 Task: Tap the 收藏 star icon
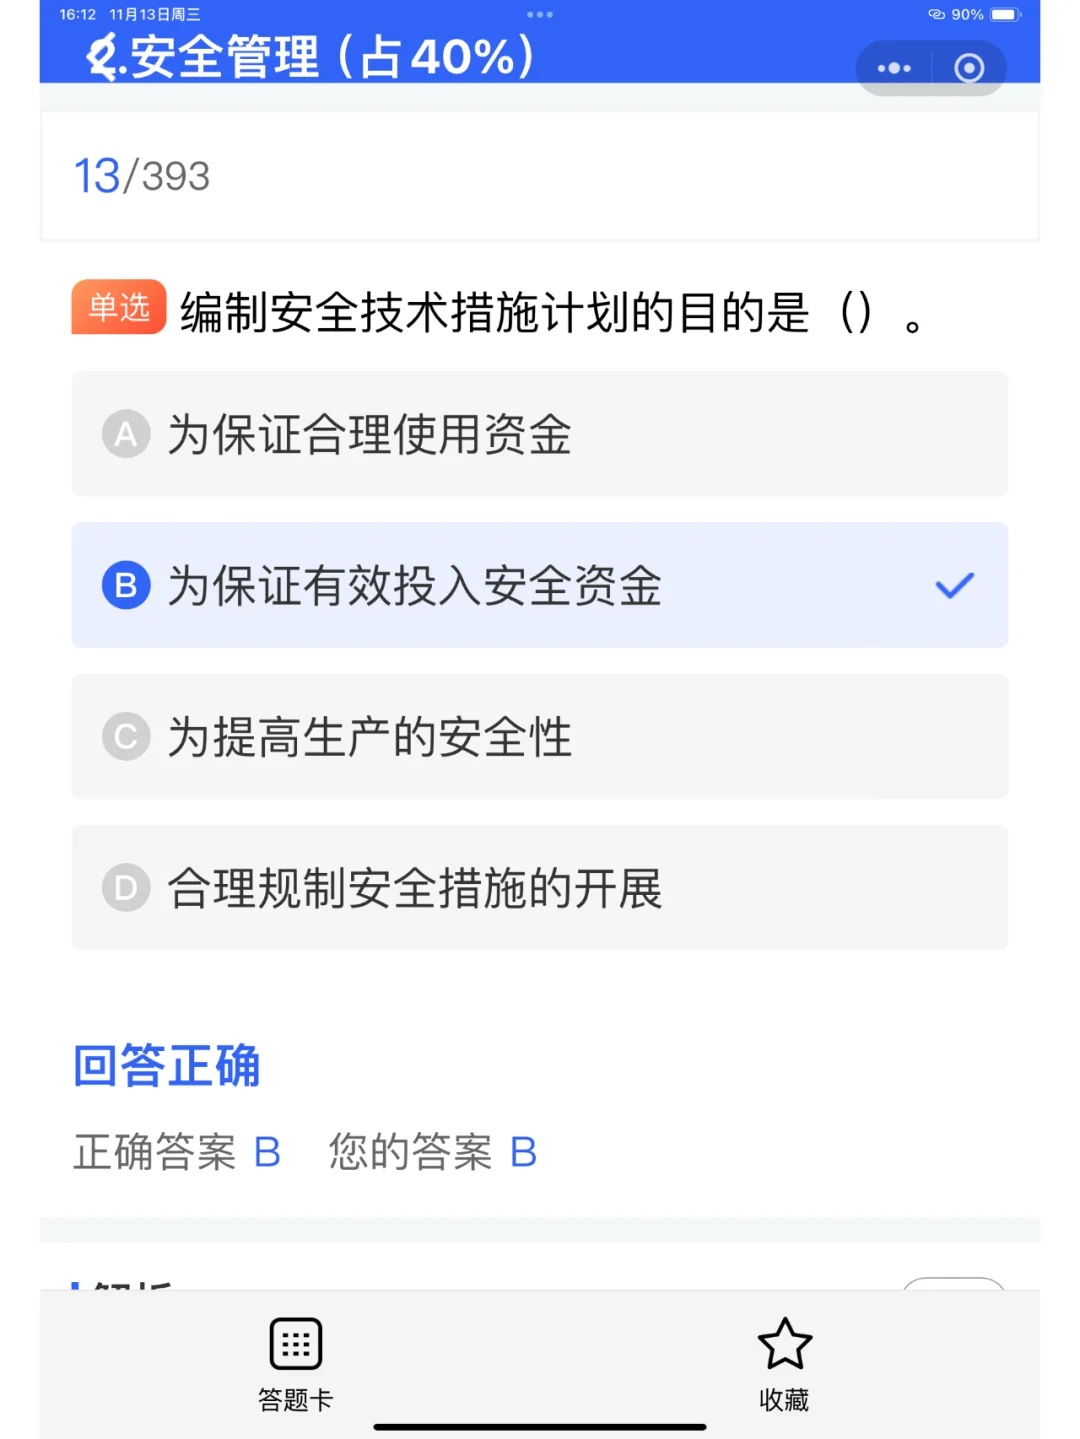[x=785, y=1343]
